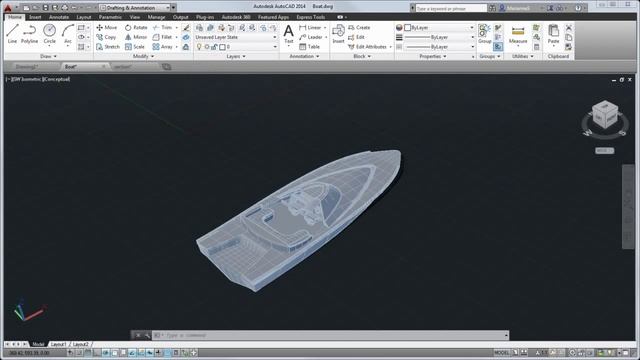Open the Output ribbon tab
Image resolution: width=640 pixels, height=360 pixels.
pos(180,17)
